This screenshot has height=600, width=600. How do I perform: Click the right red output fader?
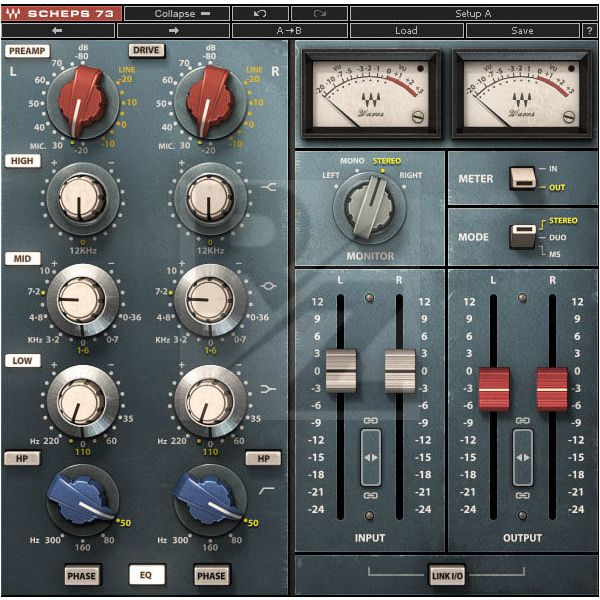pyautogui.click(x=552, y=390)
